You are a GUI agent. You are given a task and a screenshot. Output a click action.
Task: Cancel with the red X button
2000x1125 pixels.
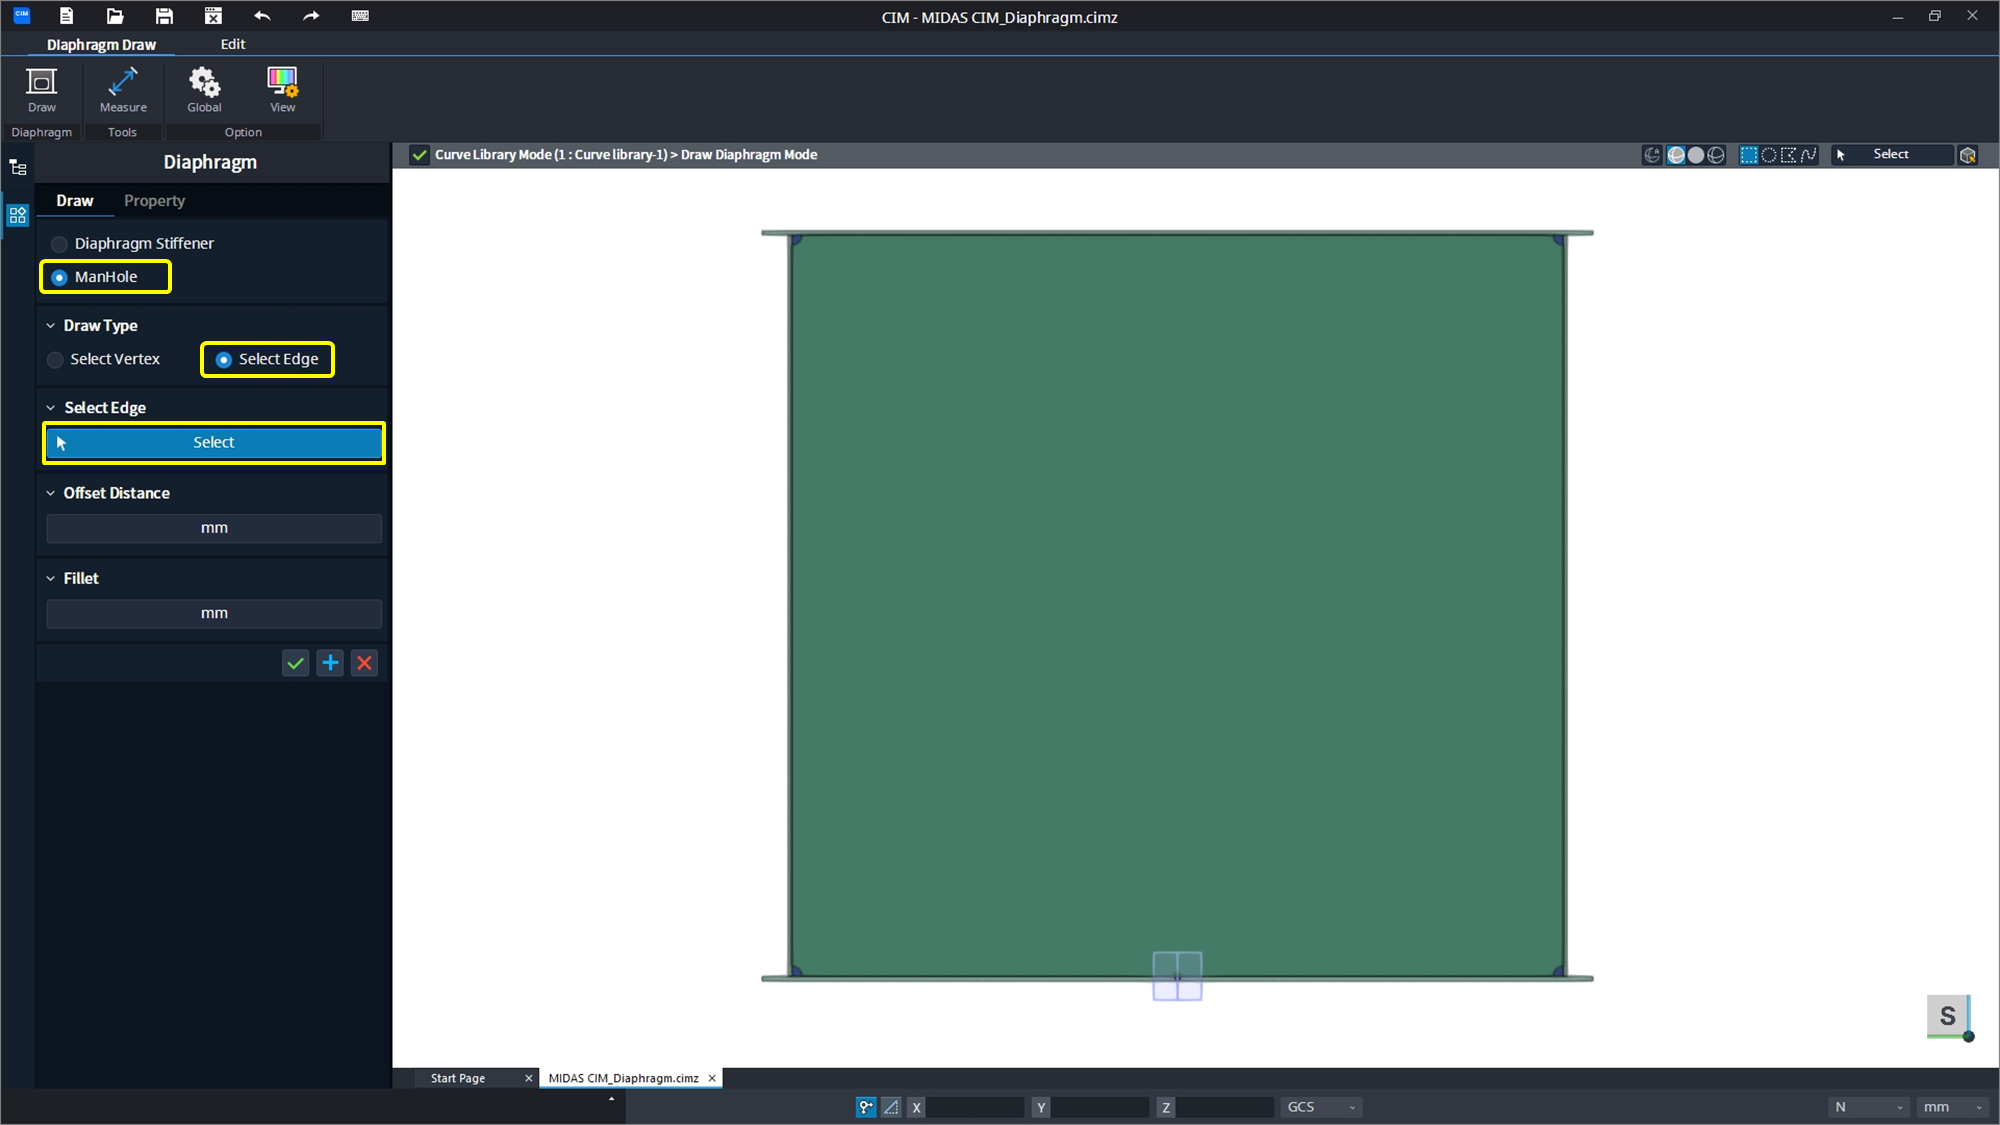click(365, 663)
